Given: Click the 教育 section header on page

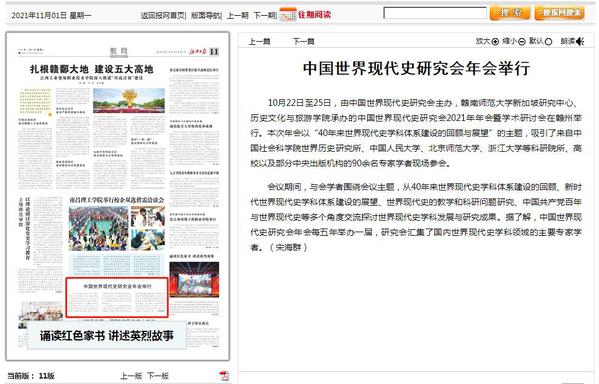Looking at the screenshot, I should click(x=119, y=51).
